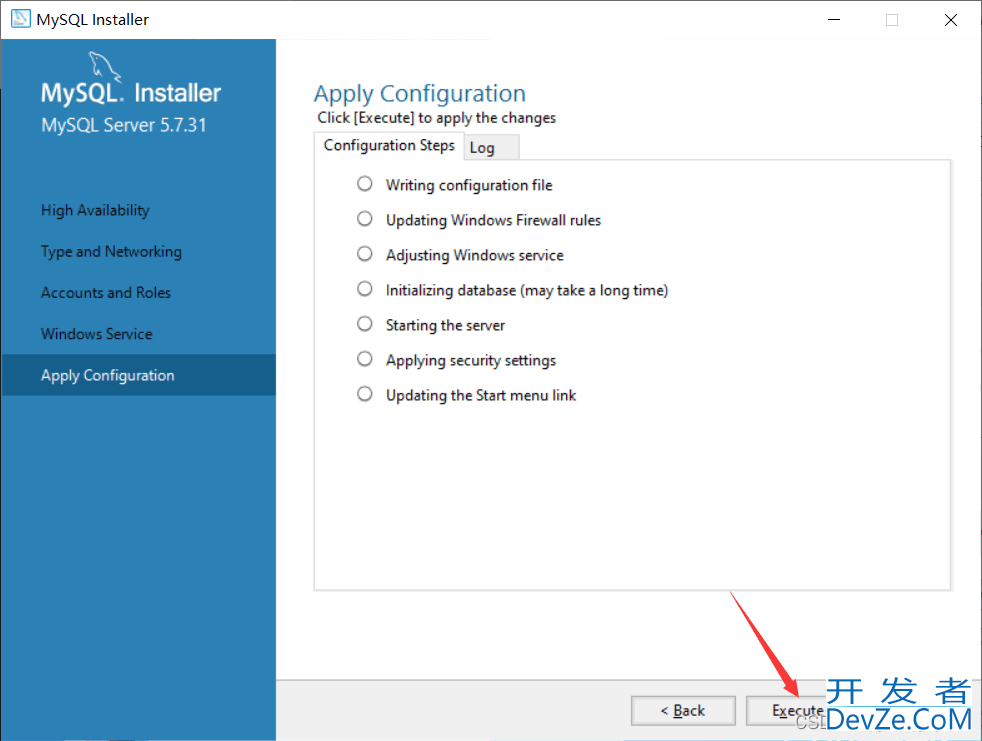Click the 'MySQL Server 5.7.31' label
Viewport: 982px width, 741px height.
tap(123, 125)
